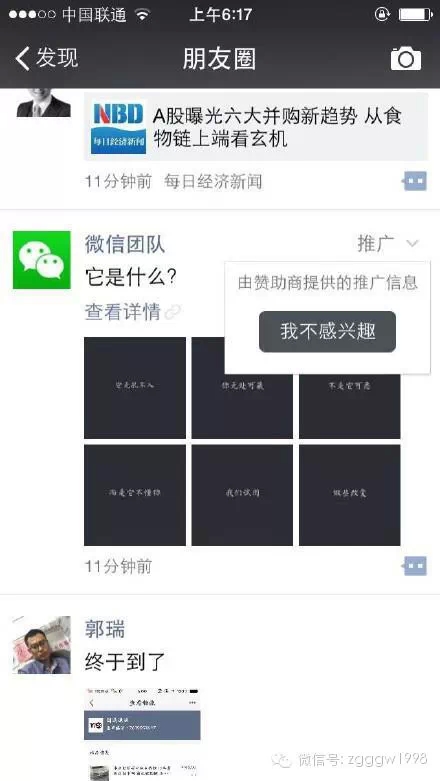Go back to 发现 page
This screenshot has width=440, height=781.
point(47,58)
